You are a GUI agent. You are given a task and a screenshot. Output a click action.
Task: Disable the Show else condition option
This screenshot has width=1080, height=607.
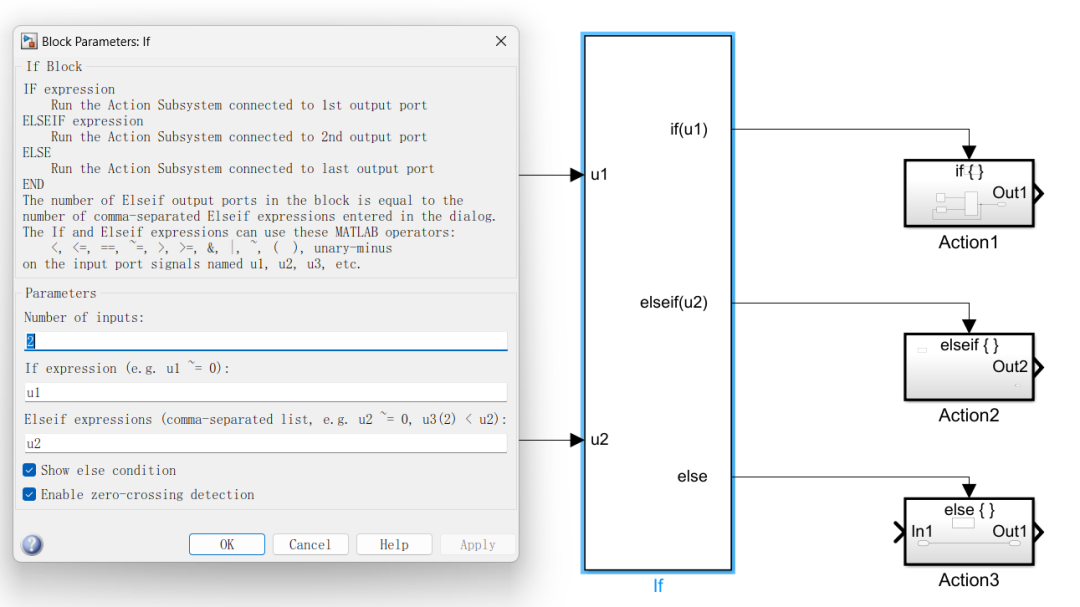pyautogui.click(x=28, y=470)
